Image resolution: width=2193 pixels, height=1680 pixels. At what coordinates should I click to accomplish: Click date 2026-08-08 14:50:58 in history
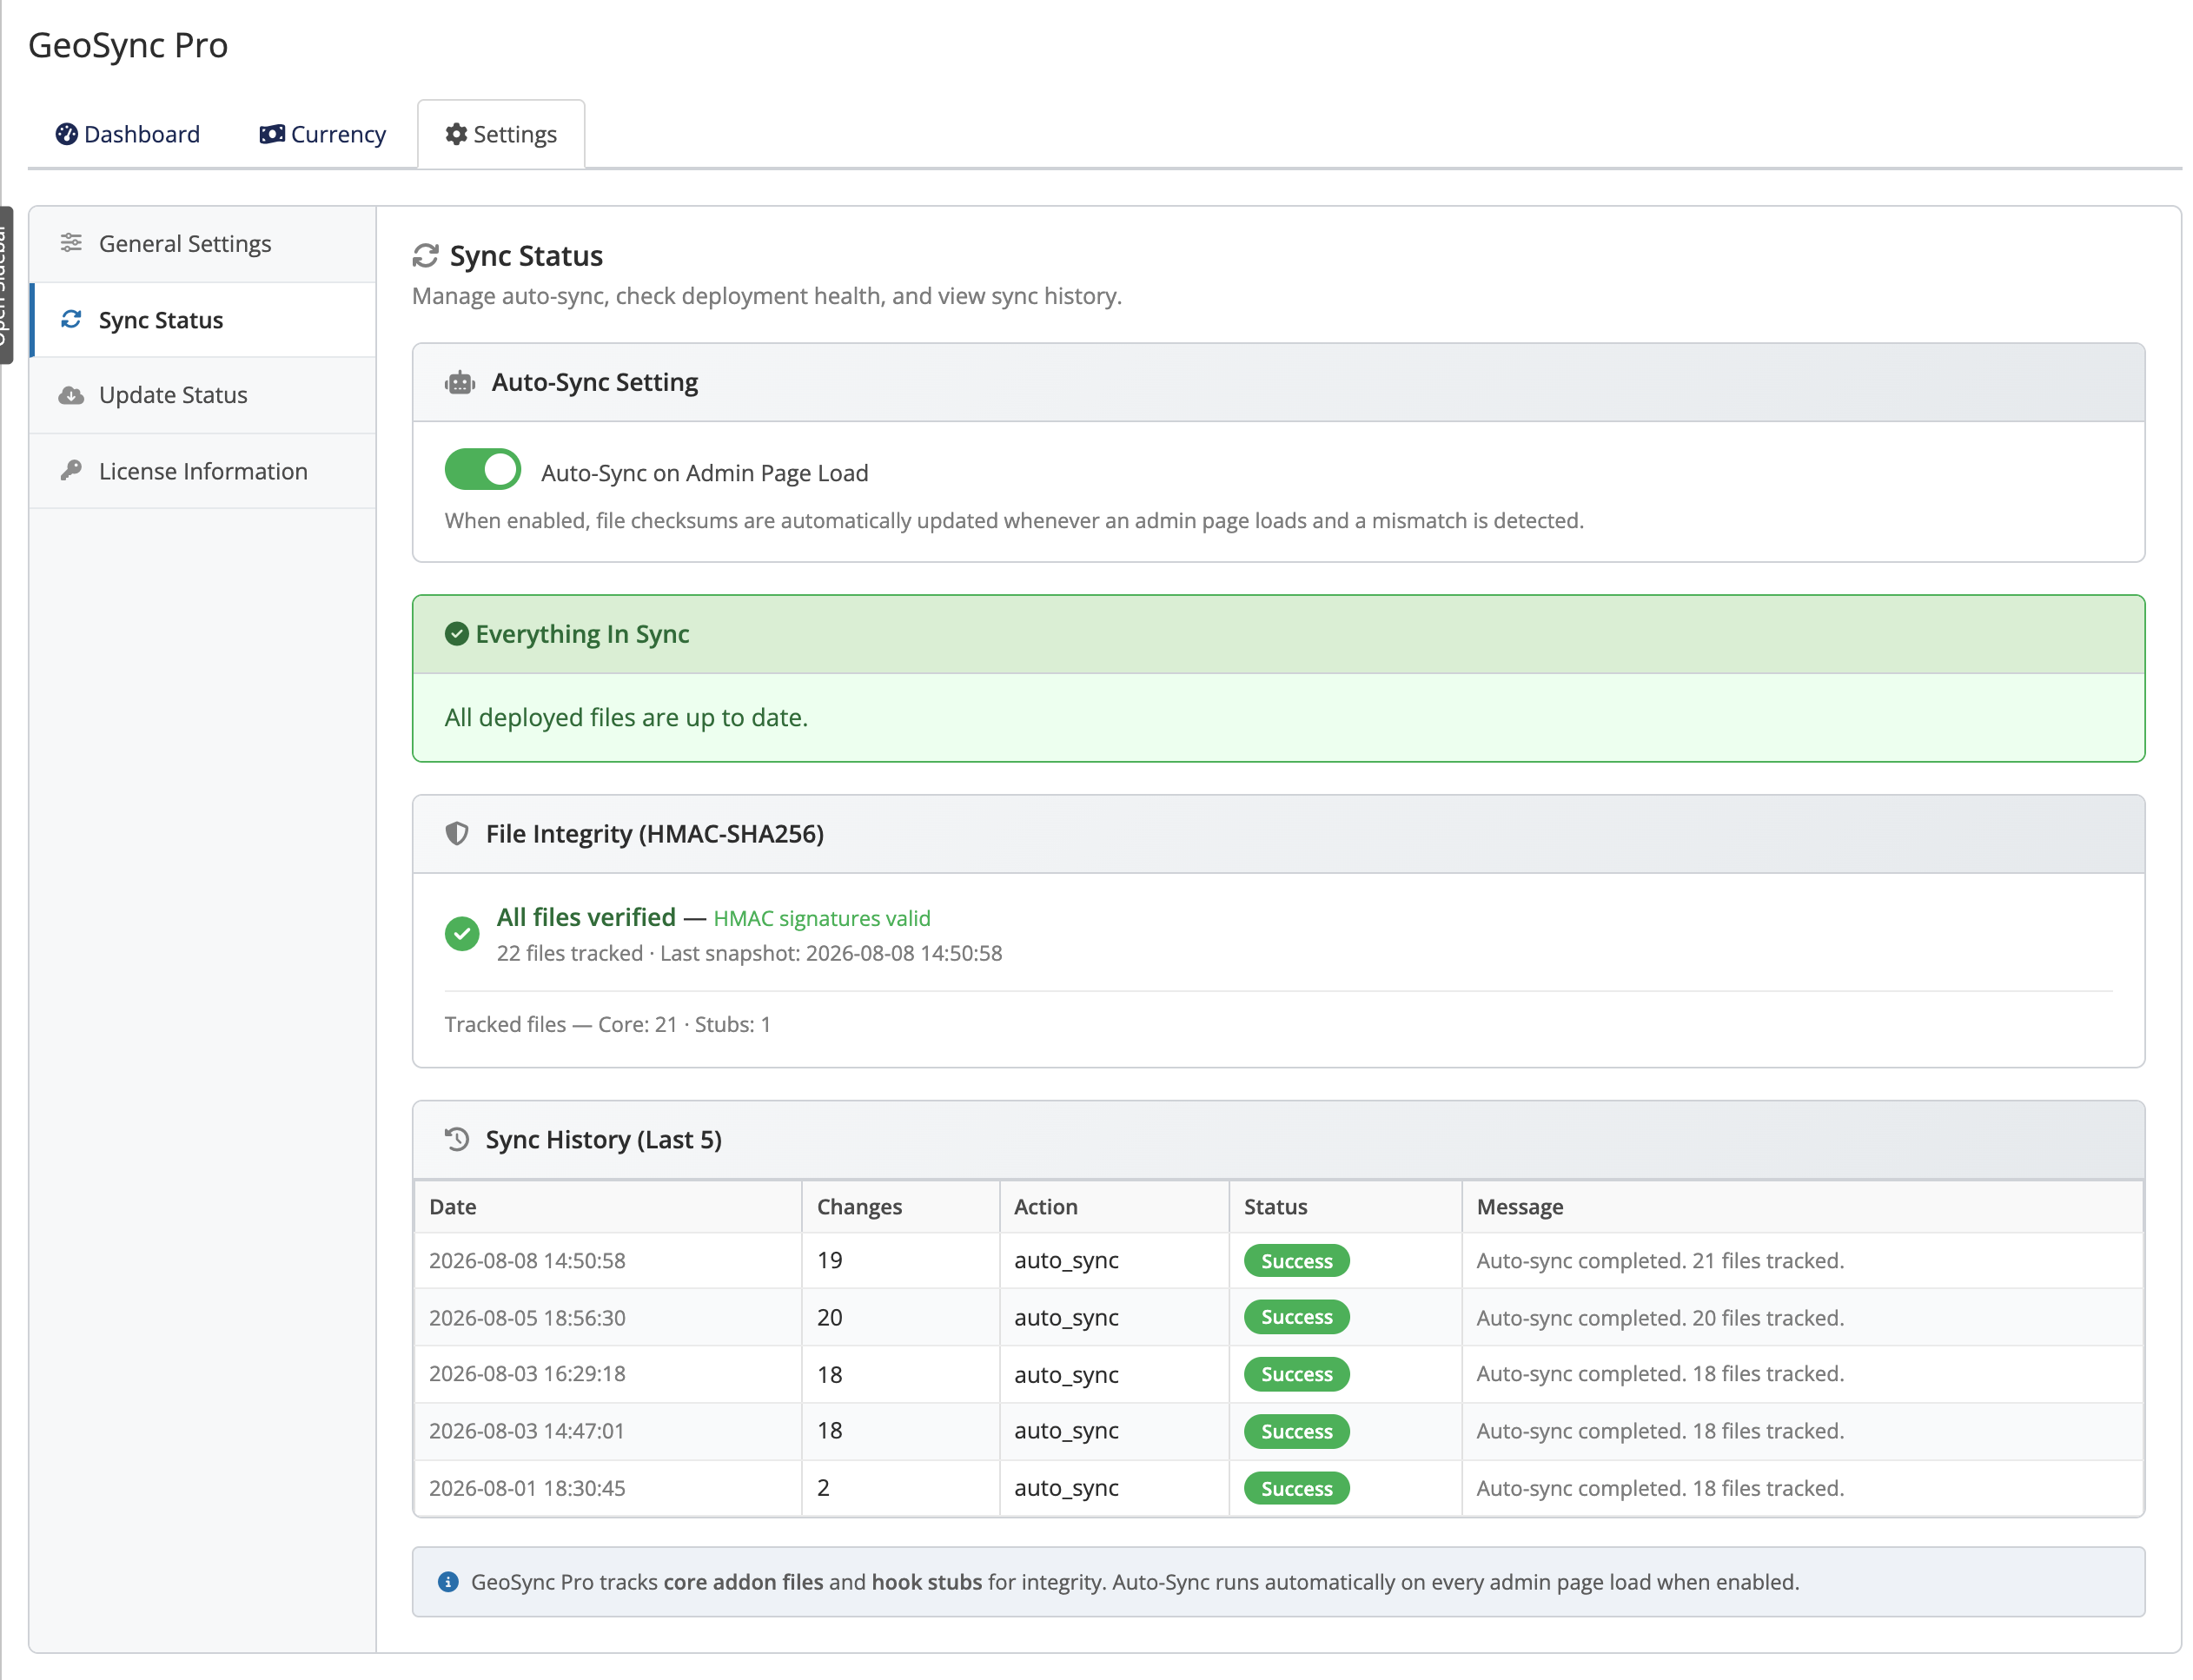tap(527, 1261)
